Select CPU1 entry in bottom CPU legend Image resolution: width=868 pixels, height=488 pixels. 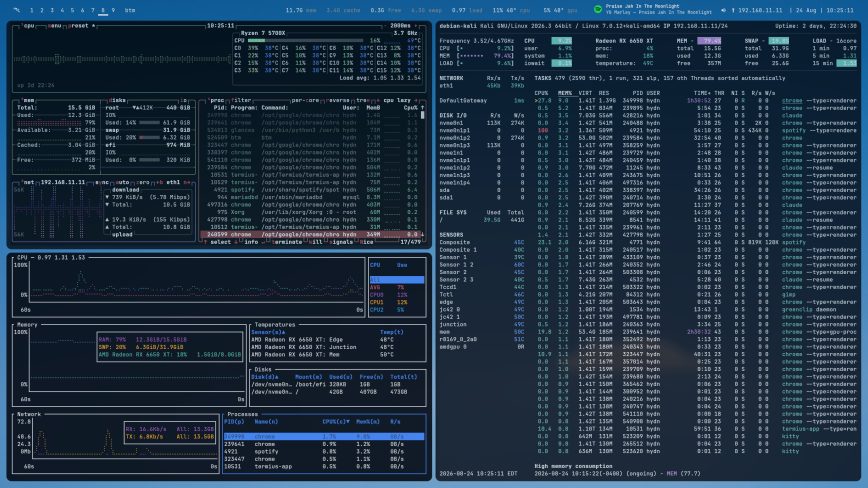pyautogui.click(x=396, y=303)
